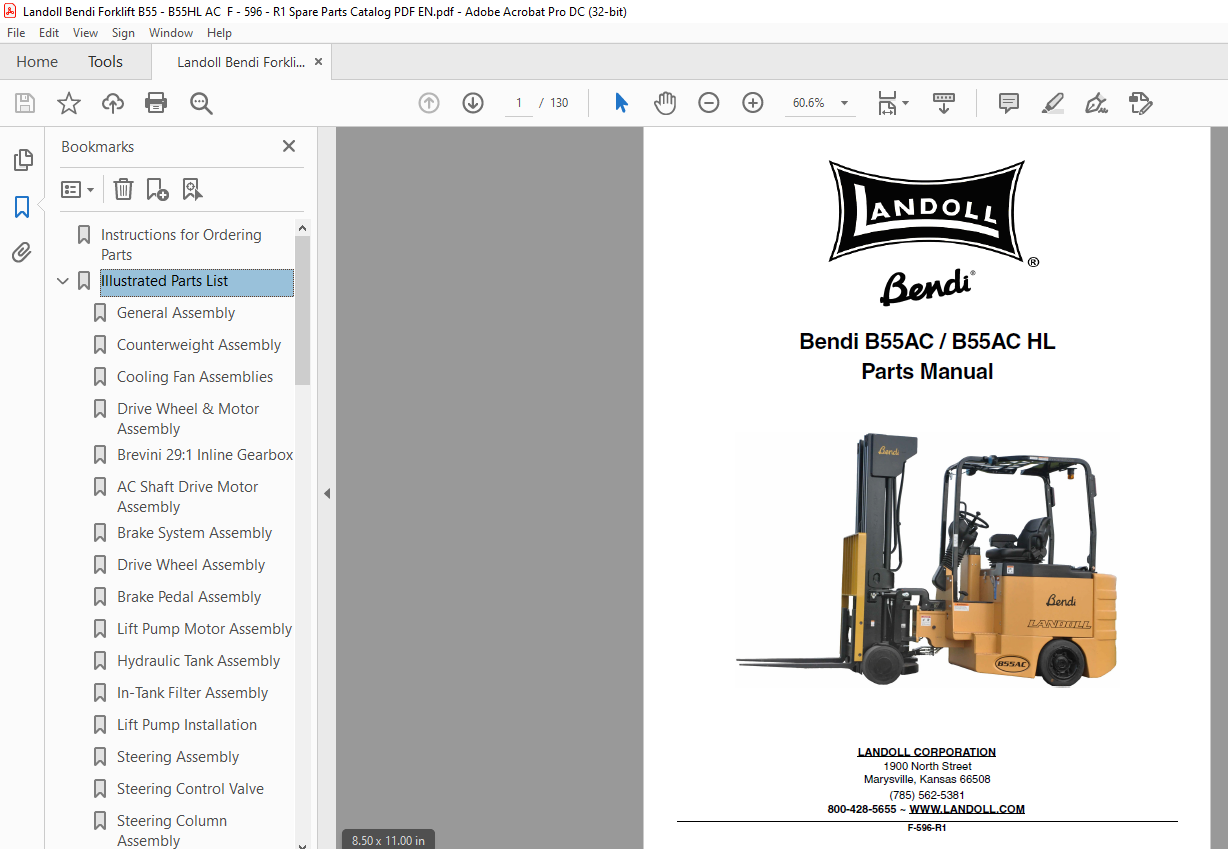Screen dimensions: 1228x849
Task: Select Instructions for Ordering Parts bookmark
Action: click(180, 245)
